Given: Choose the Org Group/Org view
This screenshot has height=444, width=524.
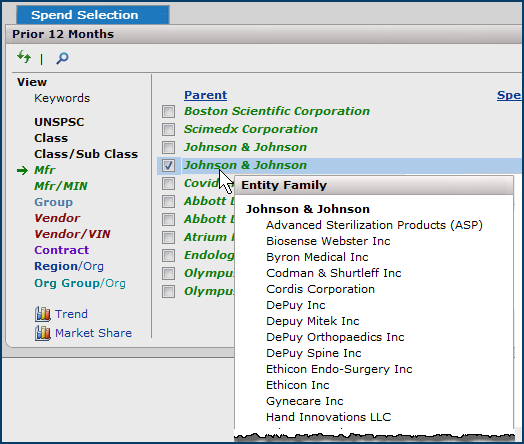Looking at the screenshot, I should tap(80, 283).
